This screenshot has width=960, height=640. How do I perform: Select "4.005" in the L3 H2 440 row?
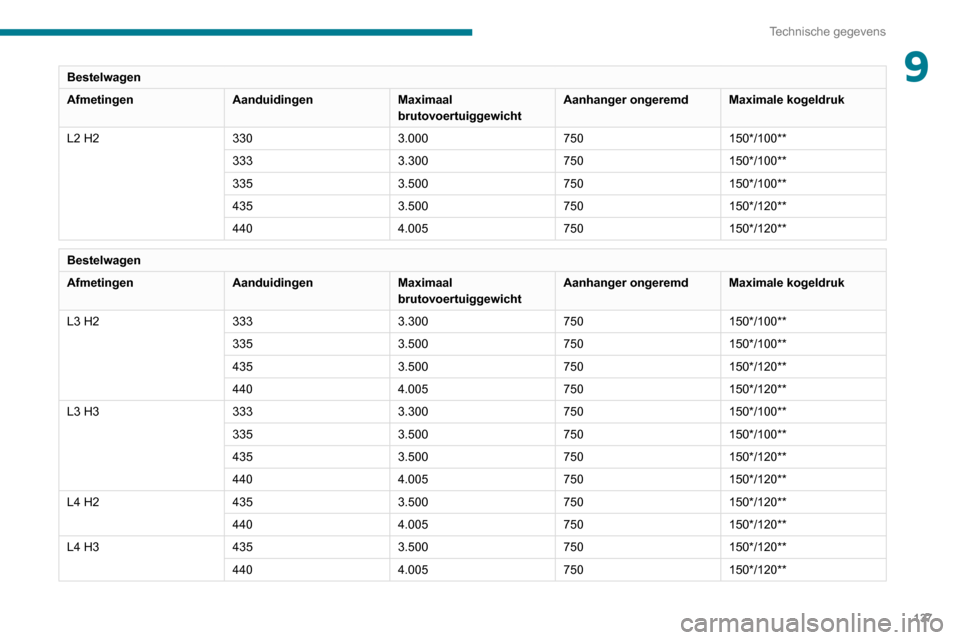pyautogui.click(x=413, y=389)
